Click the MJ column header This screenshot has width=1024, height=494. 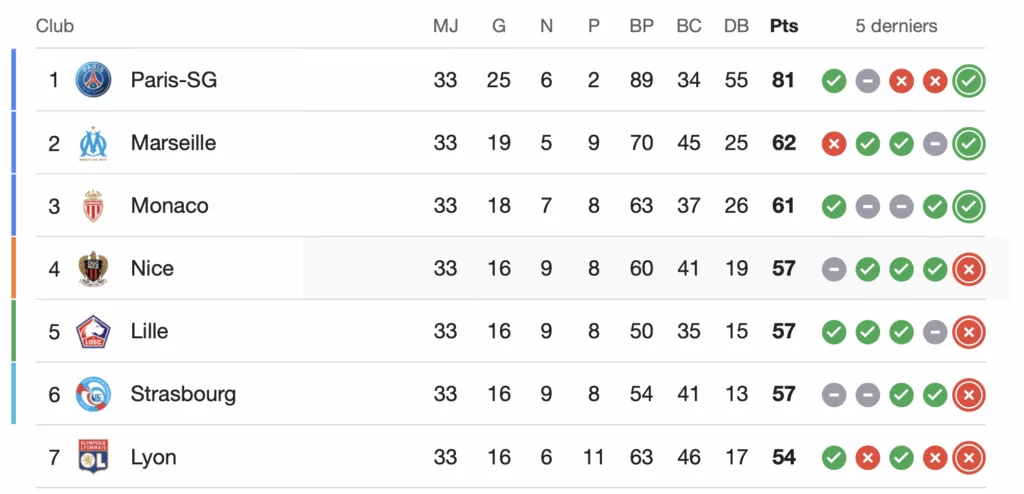[x=445, y=26]
